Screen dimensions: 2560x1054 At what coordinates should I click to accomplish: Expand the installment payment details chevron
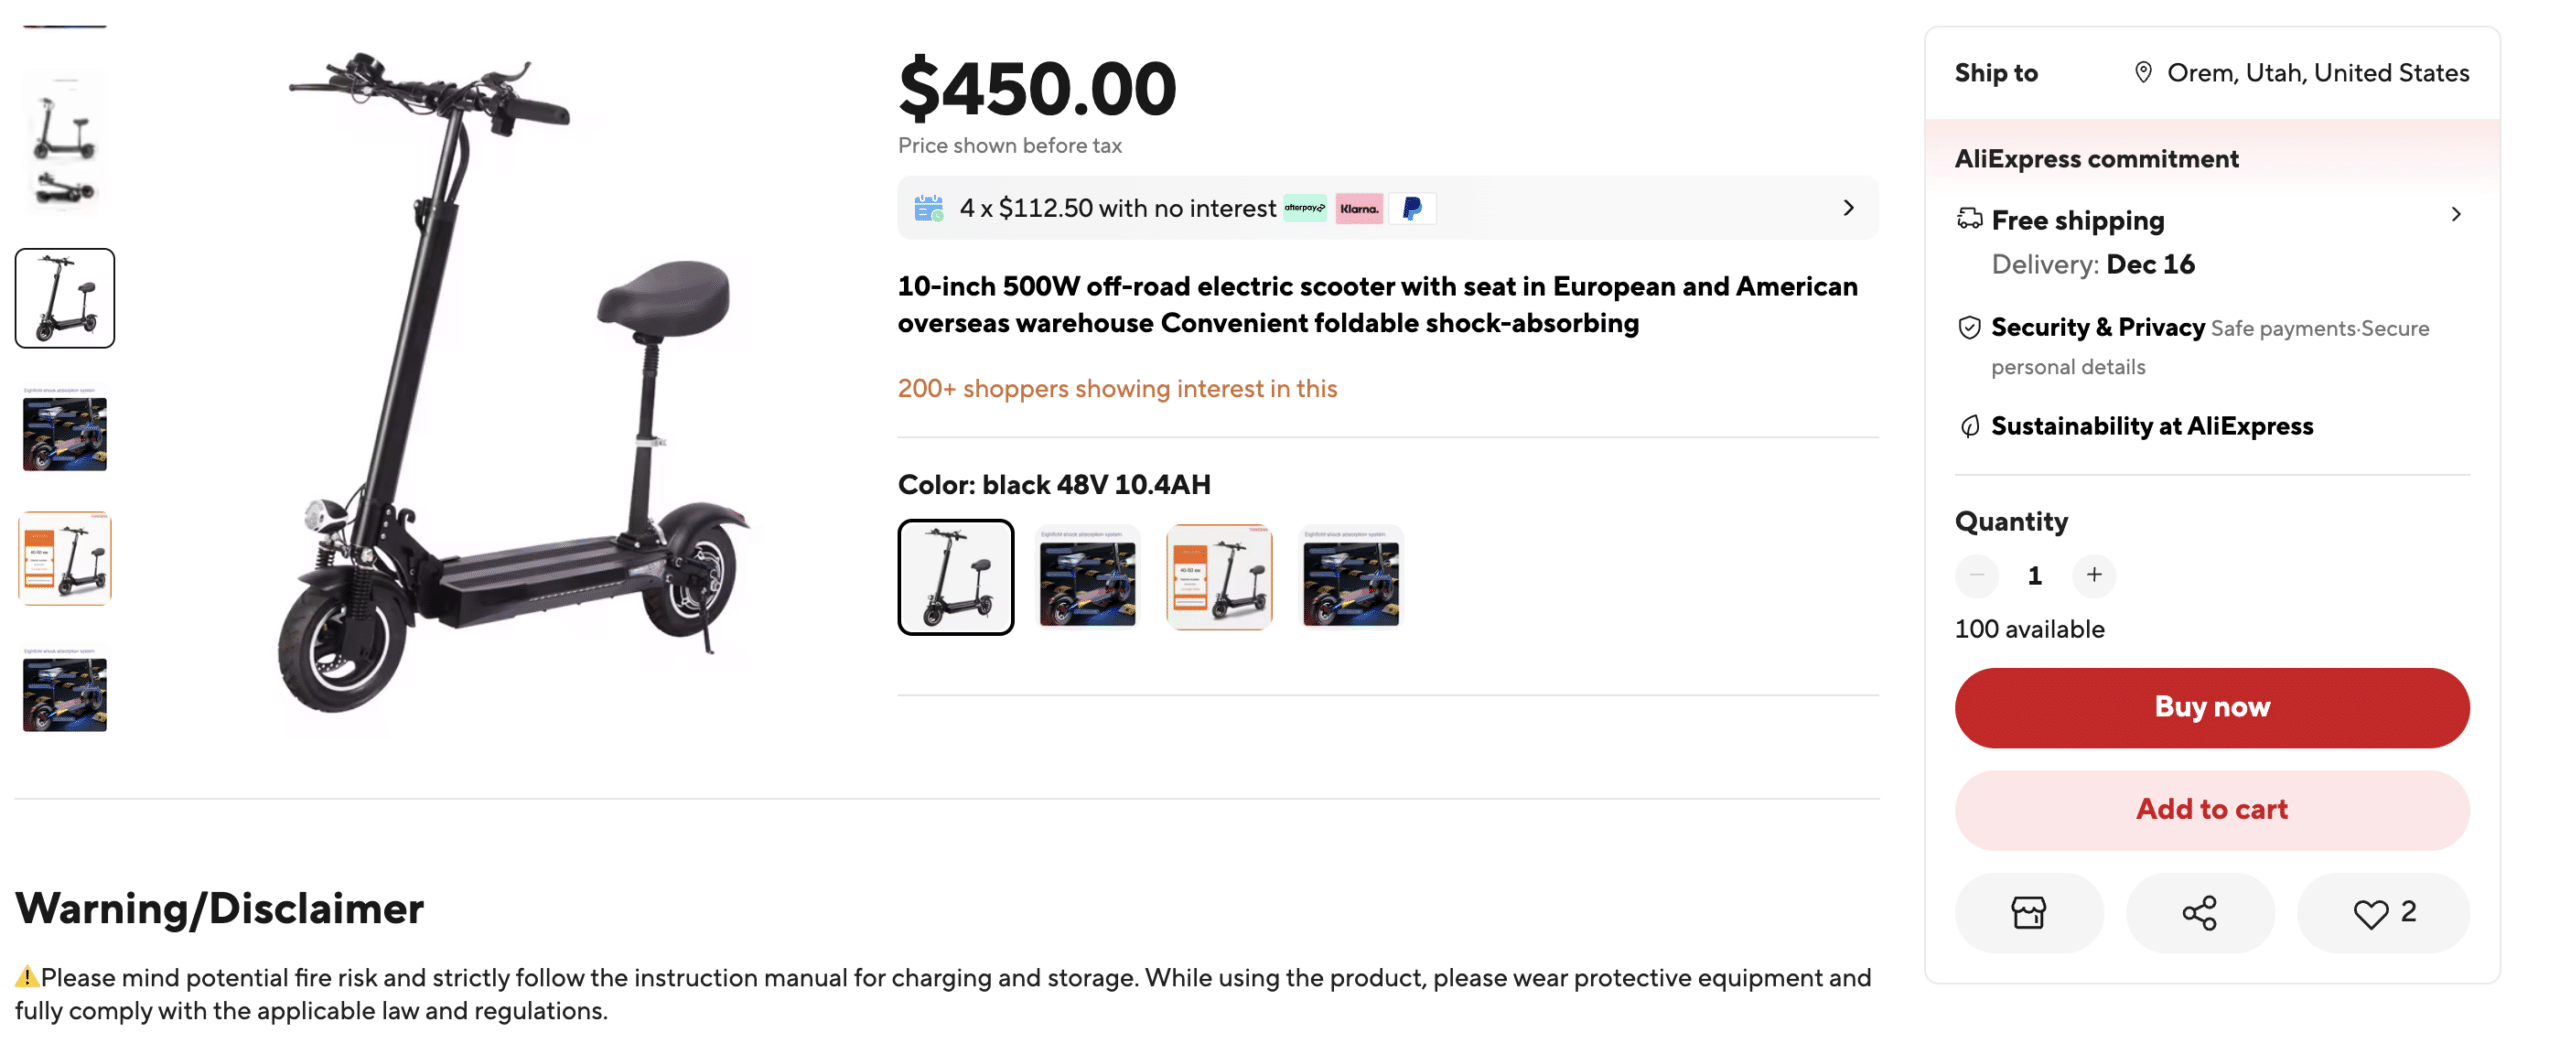1848,208
